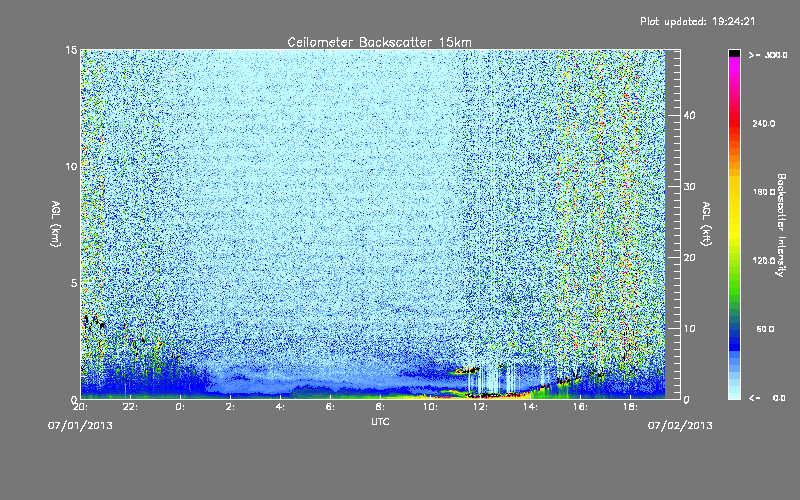Pick the pale cyan band at colorbar bottom
Image resolution: width=800 pixels, height=500 pixels.
point(734,394)
